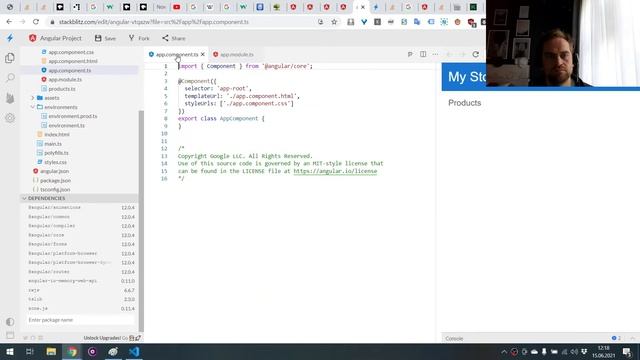Click the @angular/router dependency
The height and width of the screenshot is (360, 640).
point(49,272)
